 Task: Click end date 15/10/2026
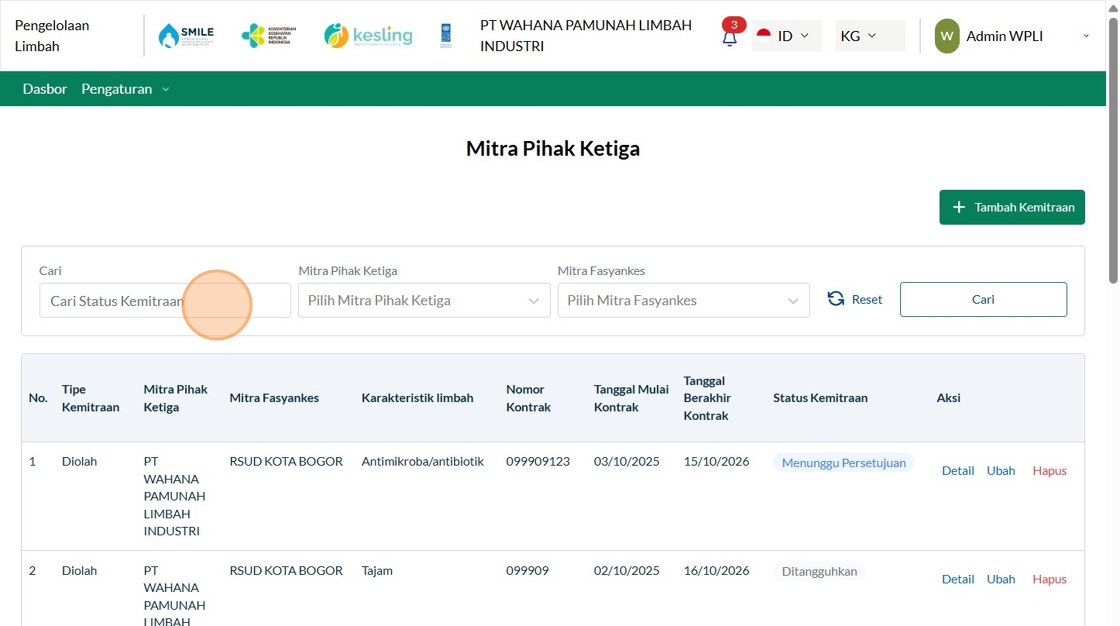[x=716, y=461]
